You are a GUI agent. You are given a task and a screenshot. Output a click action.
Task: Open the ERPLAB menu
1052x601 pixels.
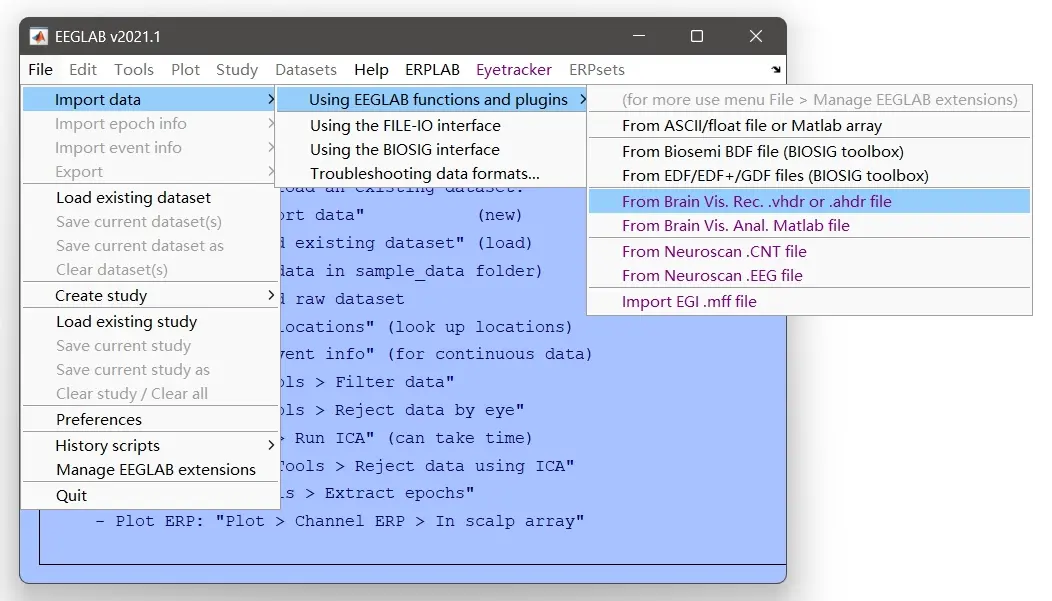tap(432, 70)
